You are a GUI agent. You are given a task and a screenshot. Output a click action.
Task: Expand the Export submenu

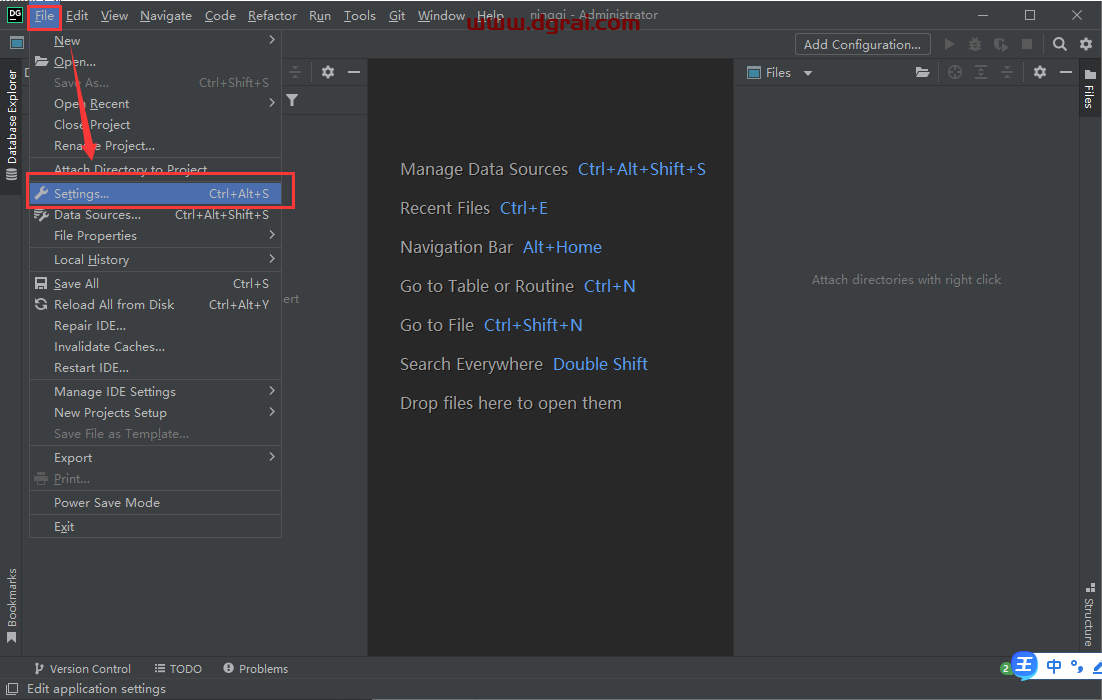(155, 458)
